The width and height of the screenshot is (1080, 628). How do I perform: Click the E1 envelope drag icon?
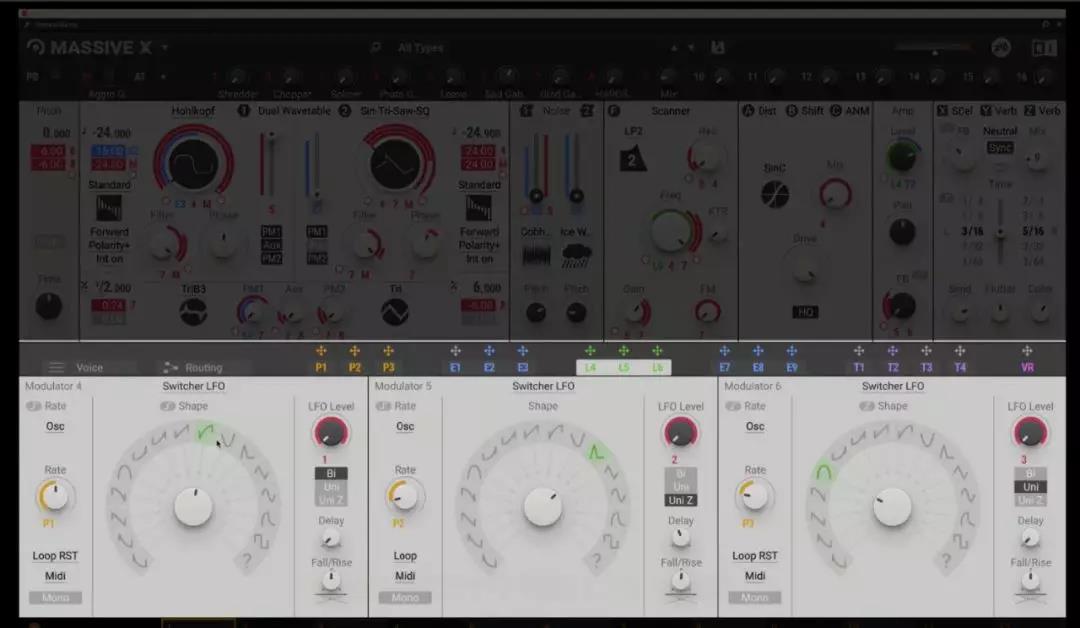pos(455,351)
